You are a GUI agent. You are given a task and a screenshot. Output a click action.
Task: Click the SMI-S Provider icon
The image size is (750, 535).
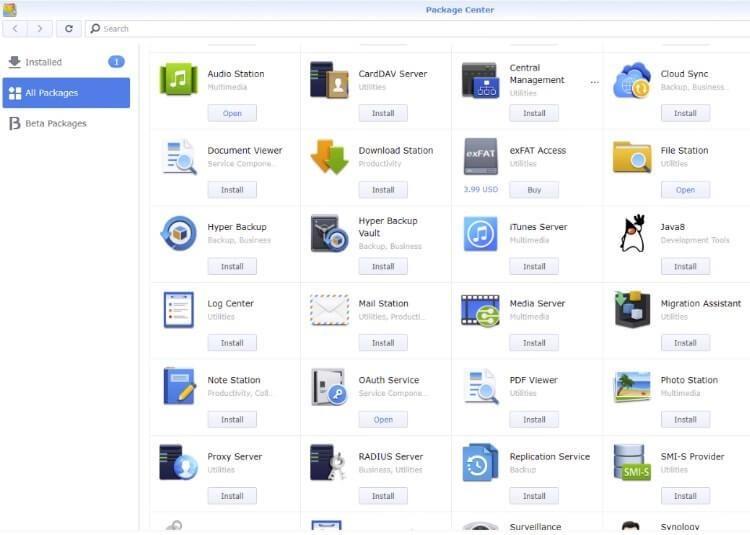(632, 462)
